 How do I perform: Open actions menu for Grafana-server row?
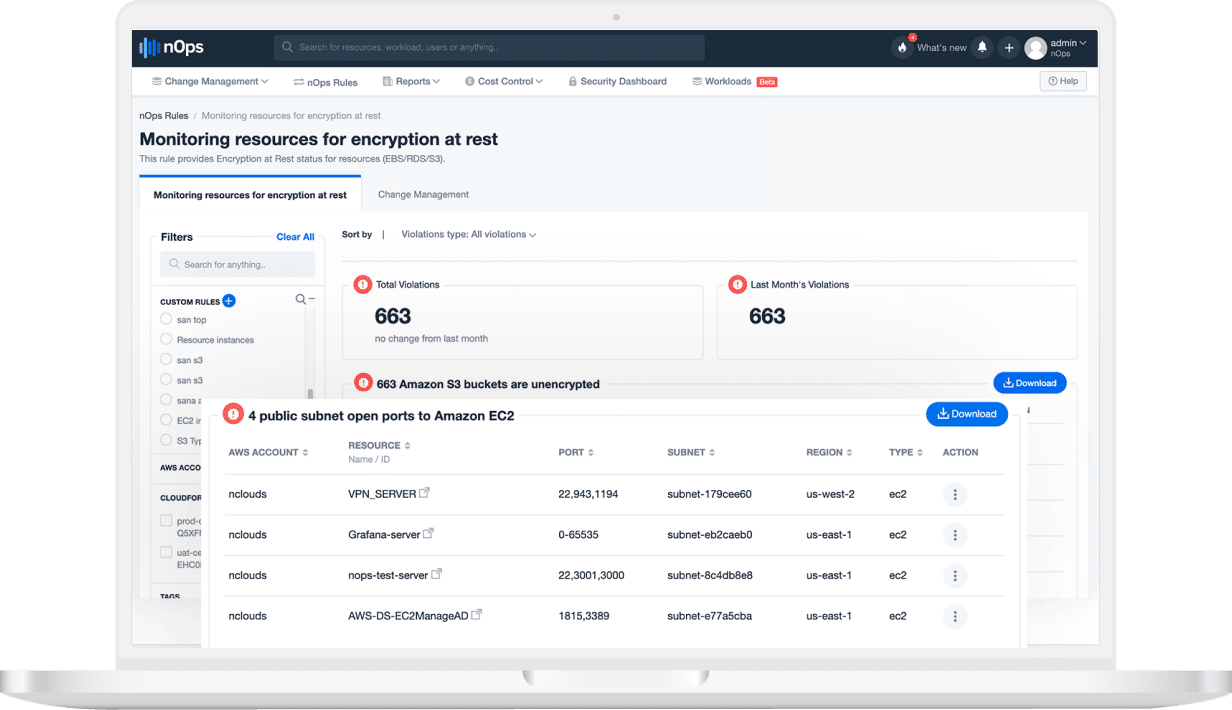click(x=955, y=535)
